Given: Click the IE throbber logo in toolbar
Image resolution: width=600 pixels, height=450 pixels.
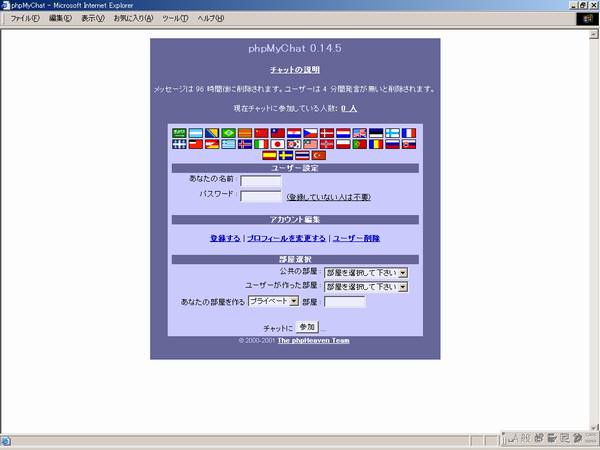Looking at the screenshot, I should pos(587,19).
